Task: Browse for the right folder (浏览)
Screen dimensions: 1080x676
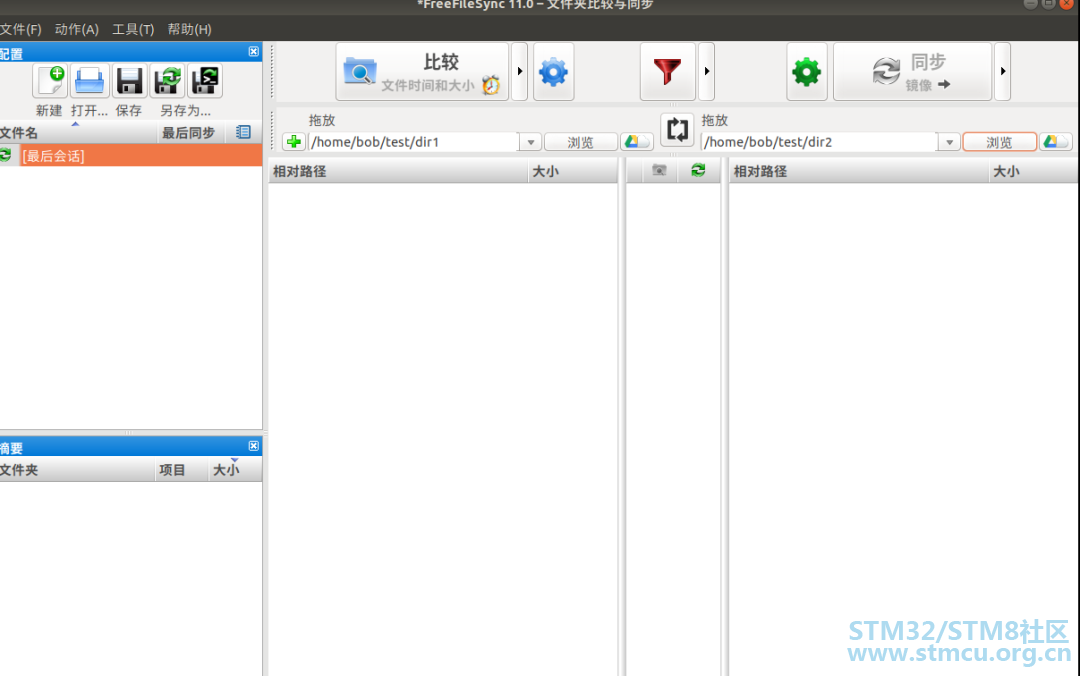Action: tap(999, 142)
